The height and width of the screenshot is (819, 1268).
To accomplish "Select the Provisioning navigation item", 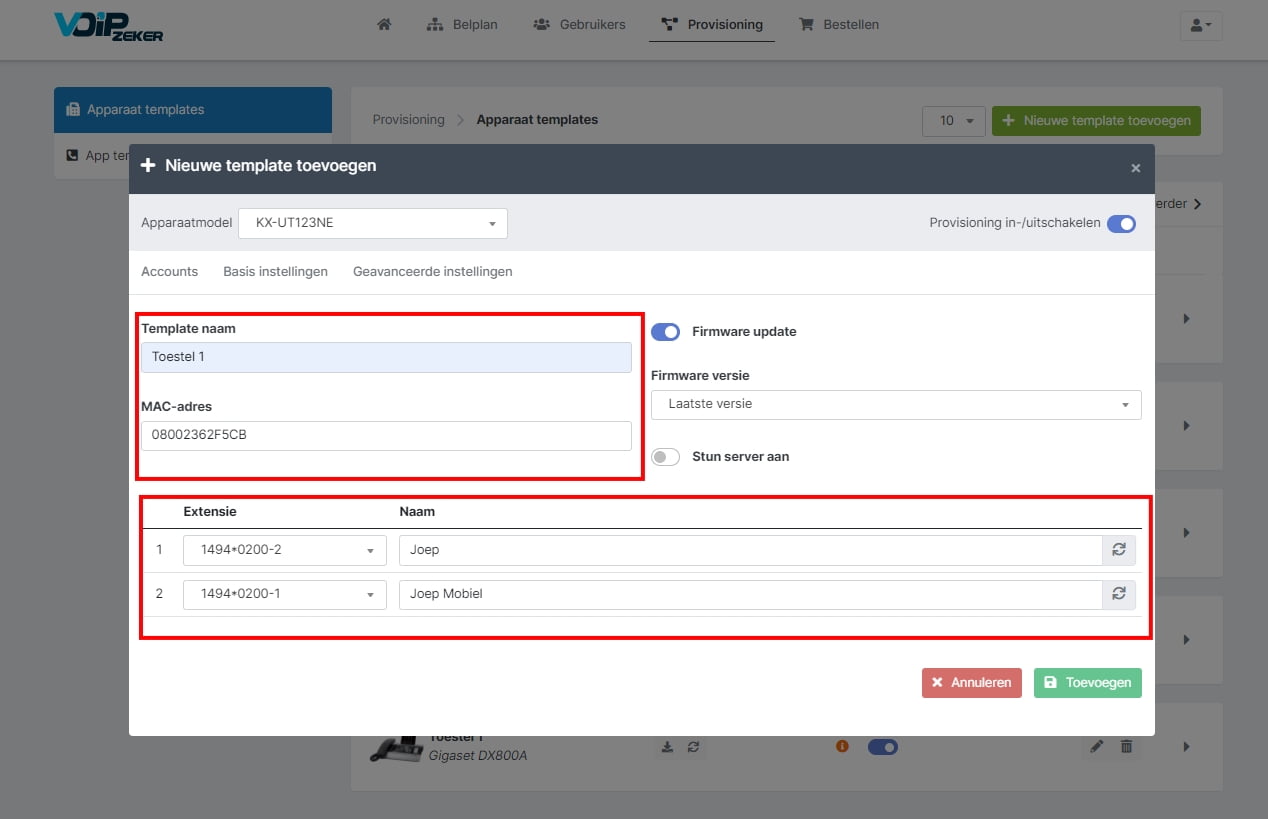I will pyautogui.click(x=712, y=24).
